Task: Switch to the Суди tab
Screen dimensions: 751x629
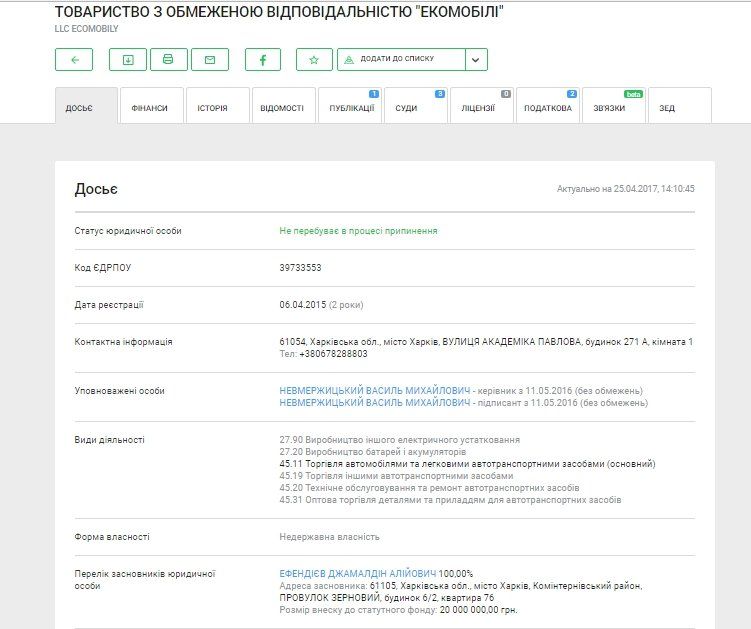Action: [416, 105]
